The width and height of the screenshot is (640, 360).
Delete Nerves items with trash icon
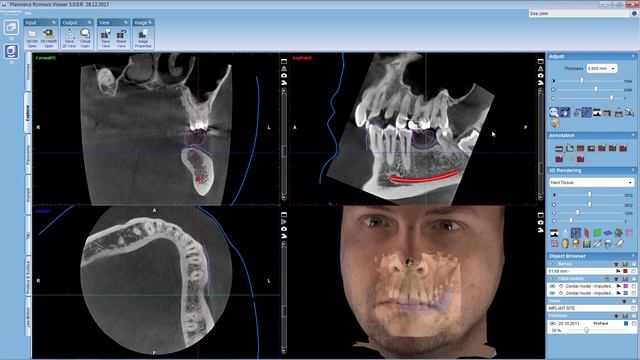[617, 264]
